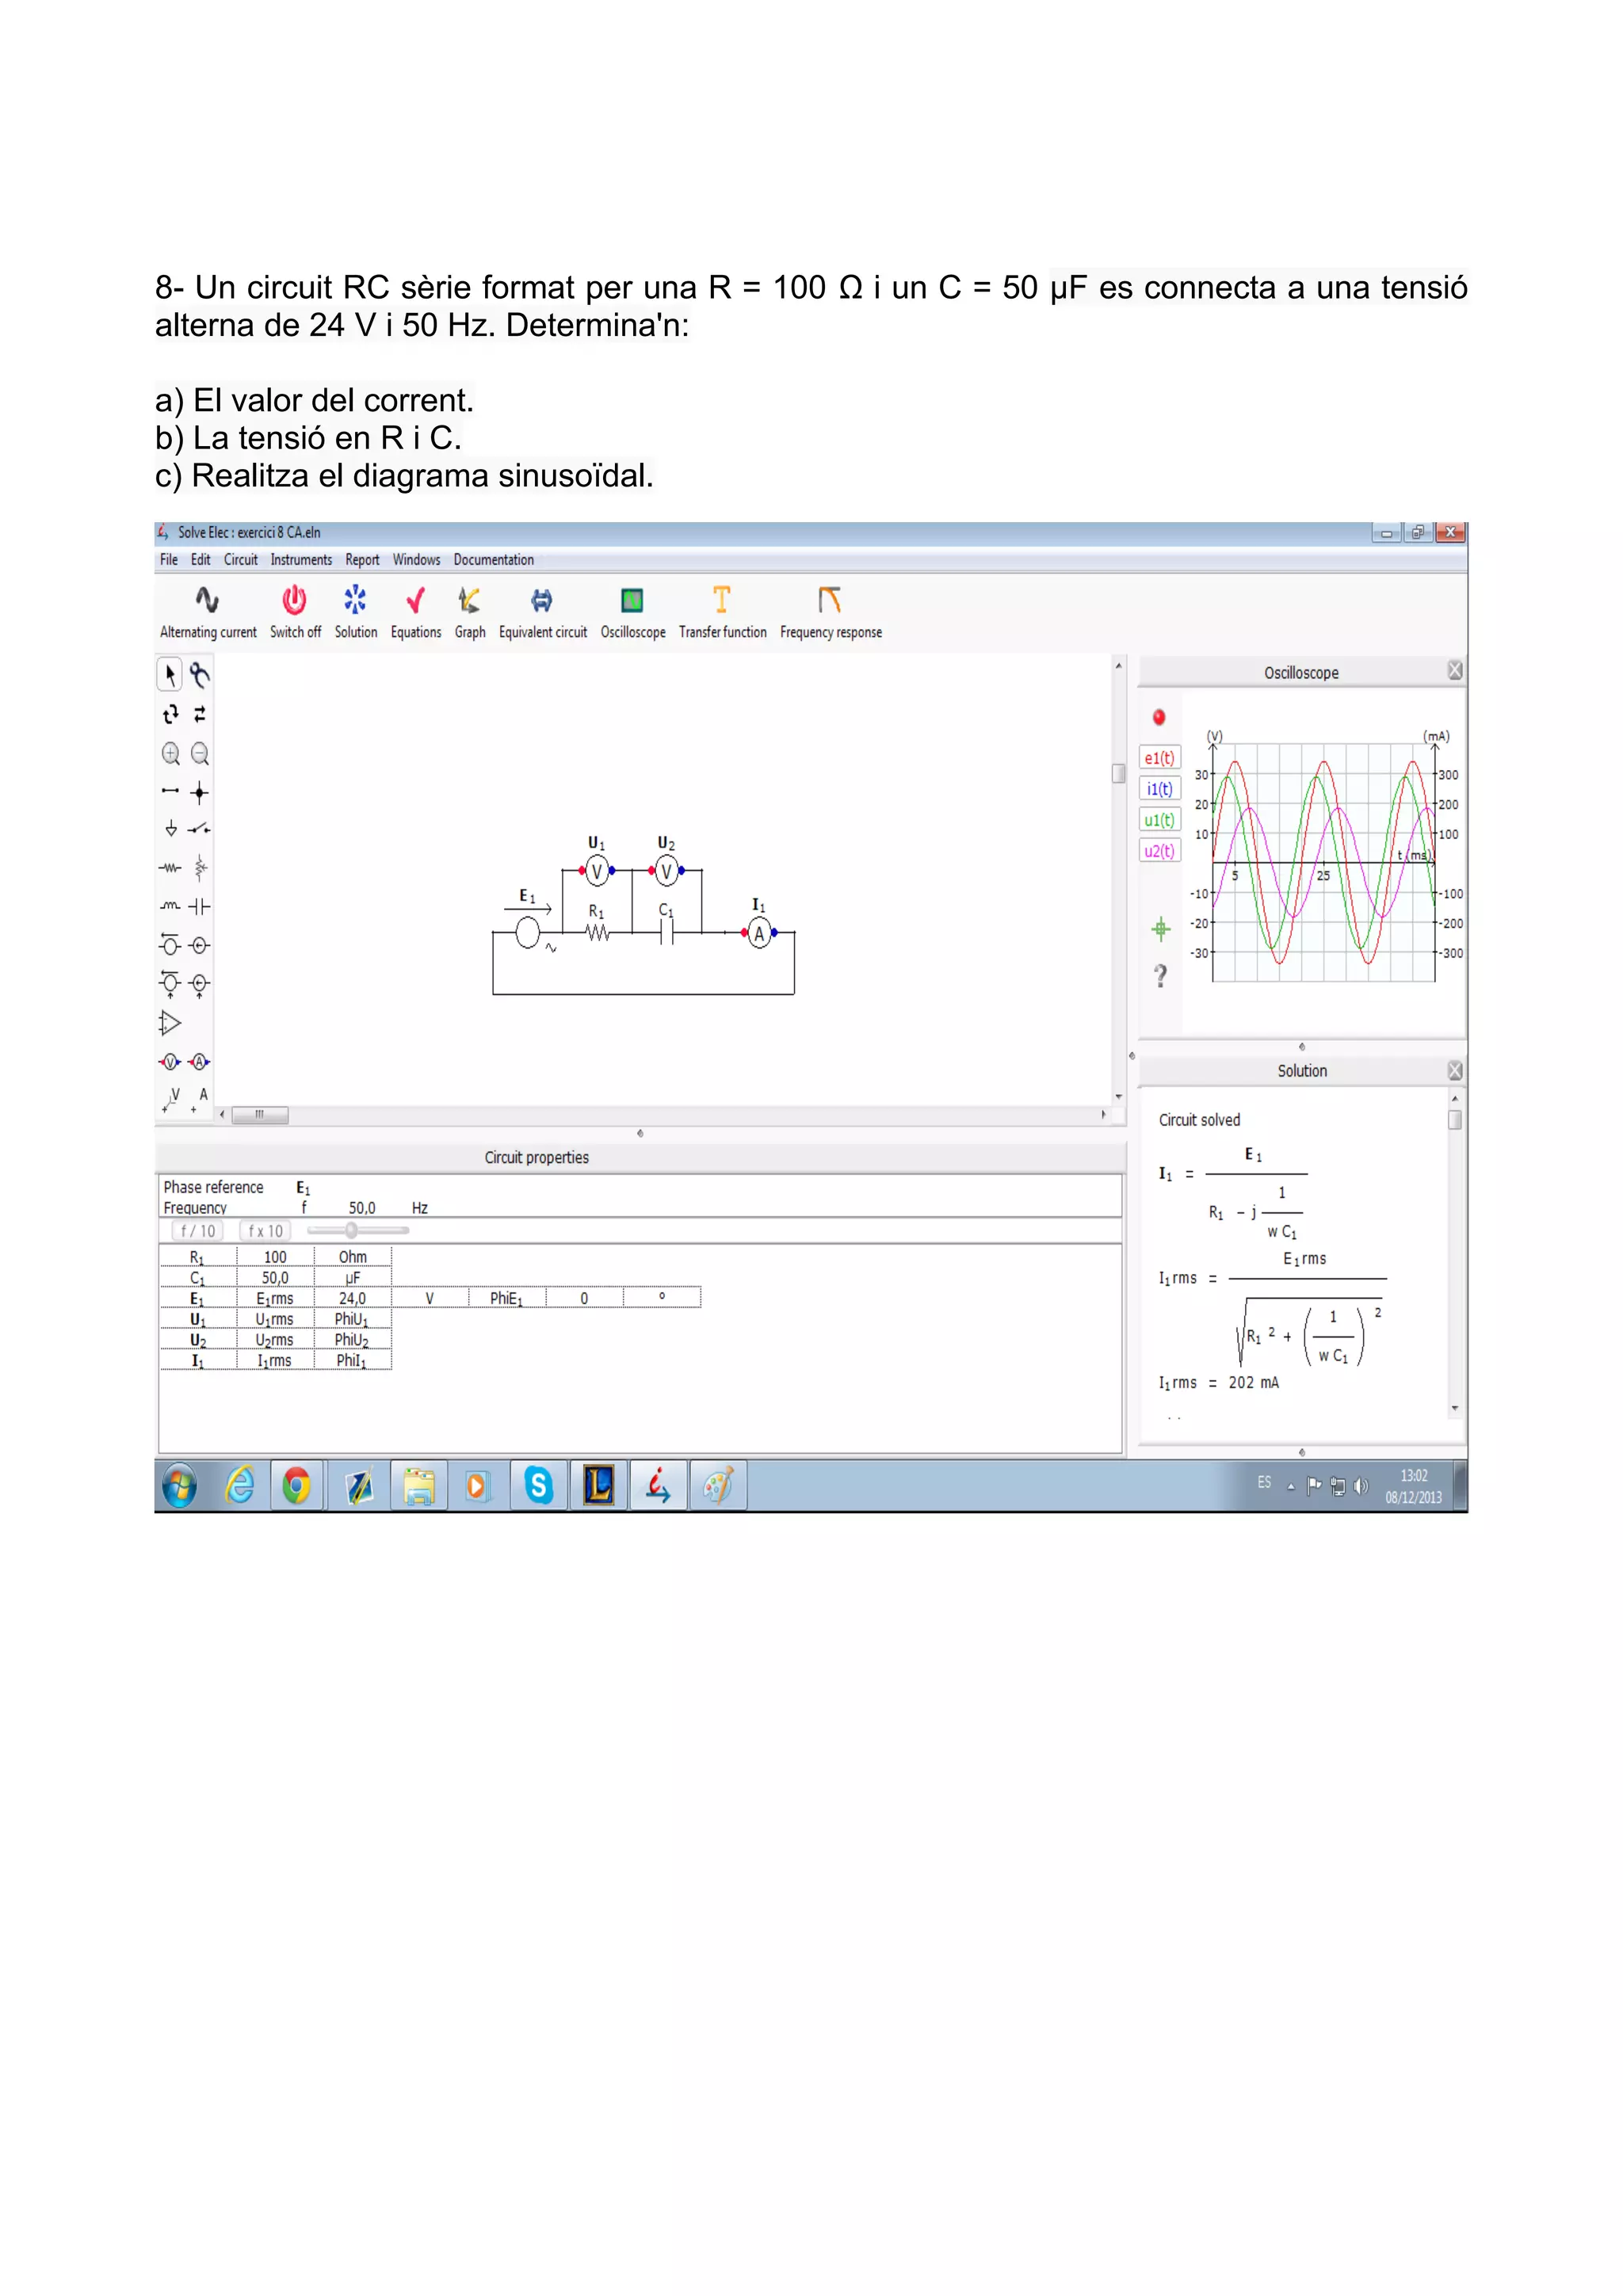The width and height of the screenshot is (1623, 2296).
Task: Choose the rotate component tool
Action: click(x=171, y=714)
